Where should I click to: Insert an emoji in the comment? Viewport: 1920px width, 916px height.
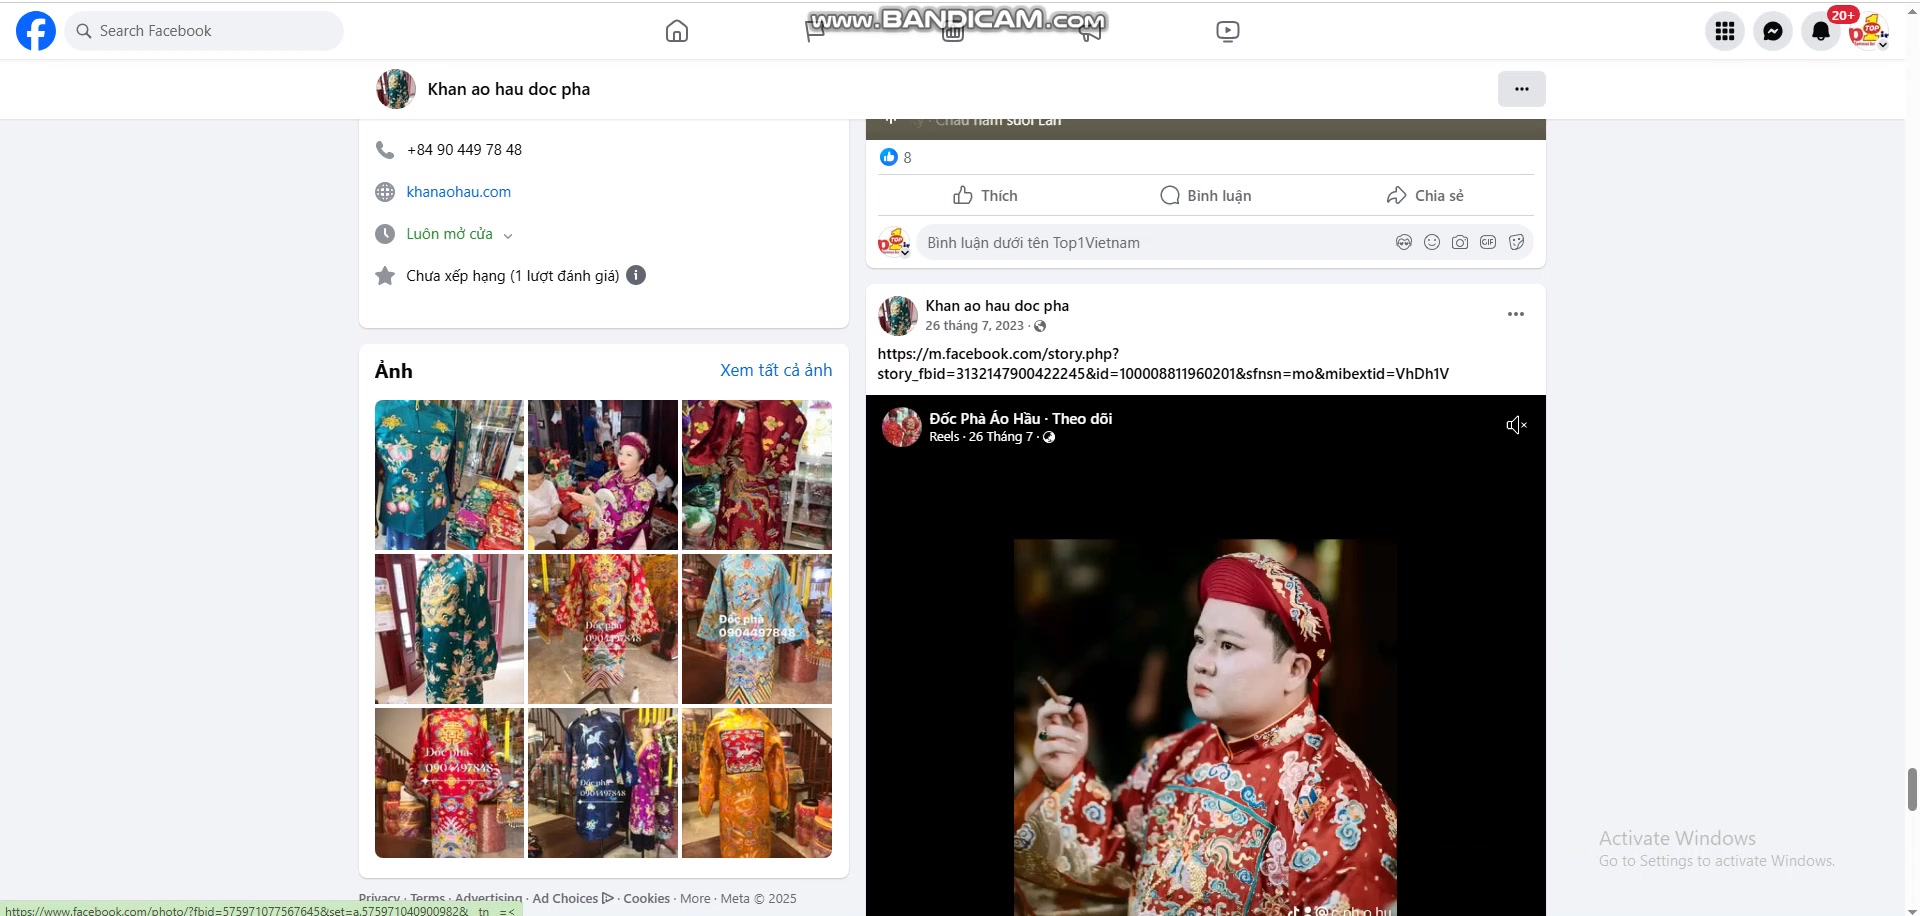click(1431, 243)
